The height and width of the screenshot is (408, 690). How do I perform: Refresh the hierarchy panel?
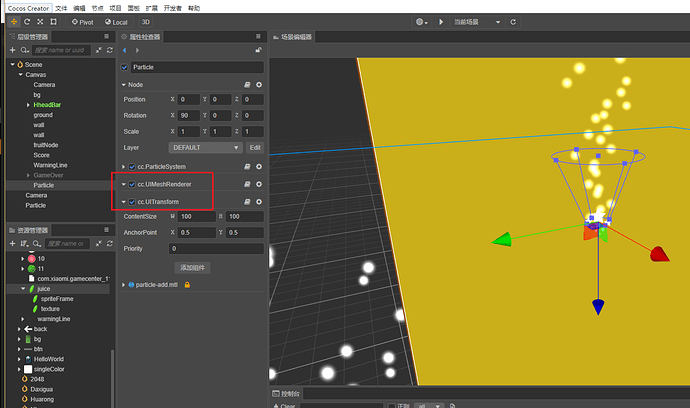pos(110,50)
